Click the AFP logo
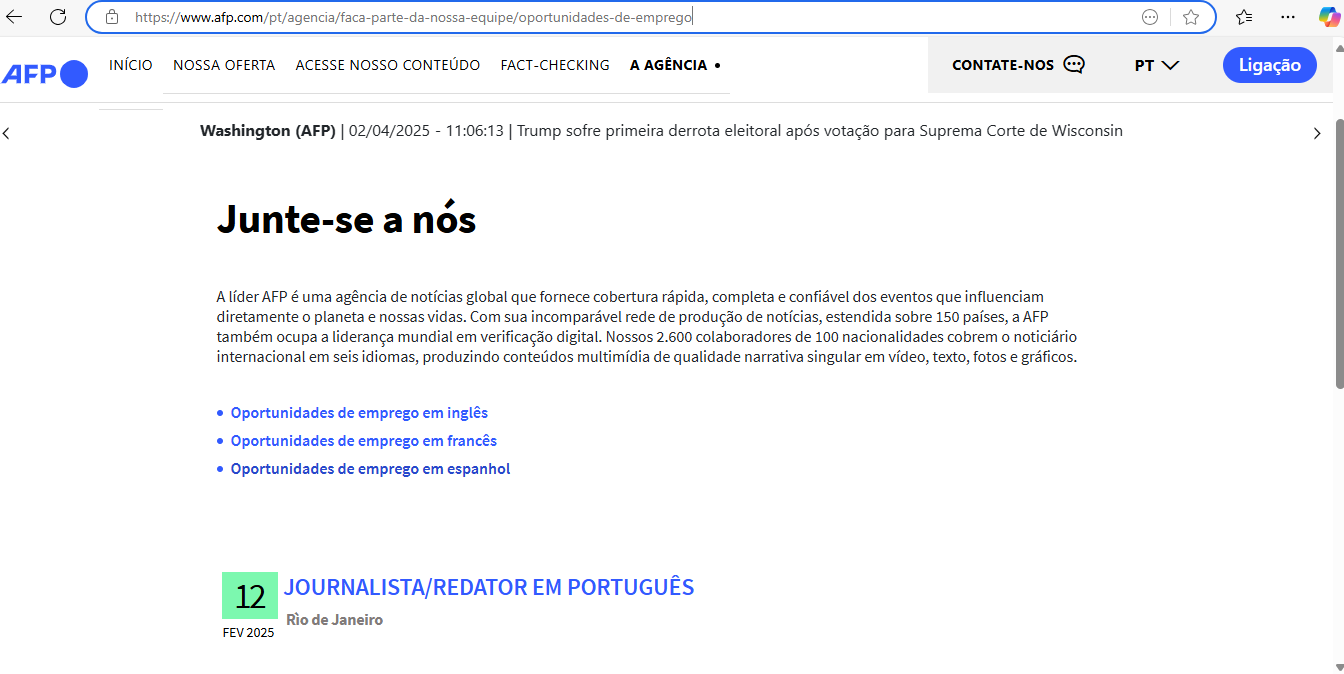This screenshot has width=1344, height=674. click(x=45, y=73)
